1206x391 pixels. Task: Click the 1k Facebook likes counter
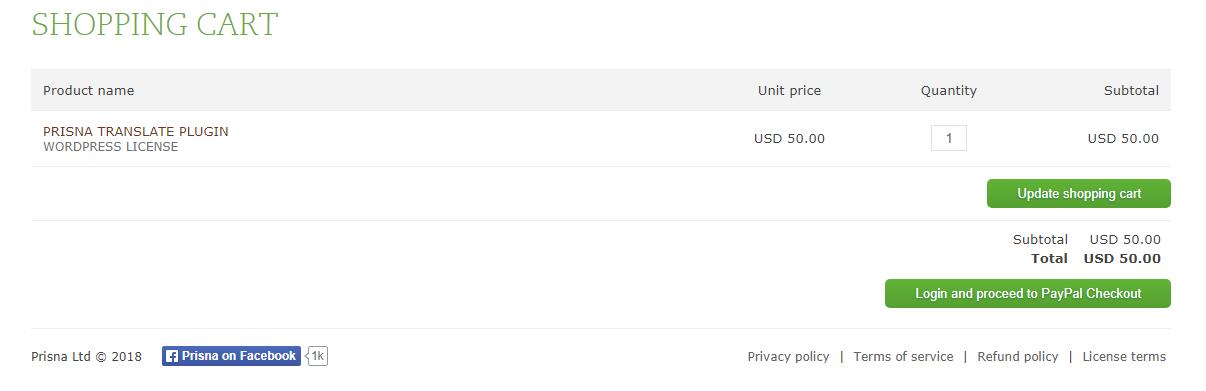(317, 356)
